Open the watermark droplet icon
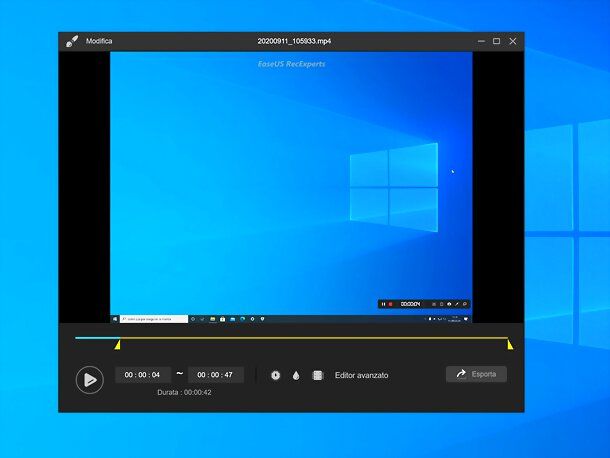Image resolution: width=610 pixels, height=458 pixels. coord(296,376)
